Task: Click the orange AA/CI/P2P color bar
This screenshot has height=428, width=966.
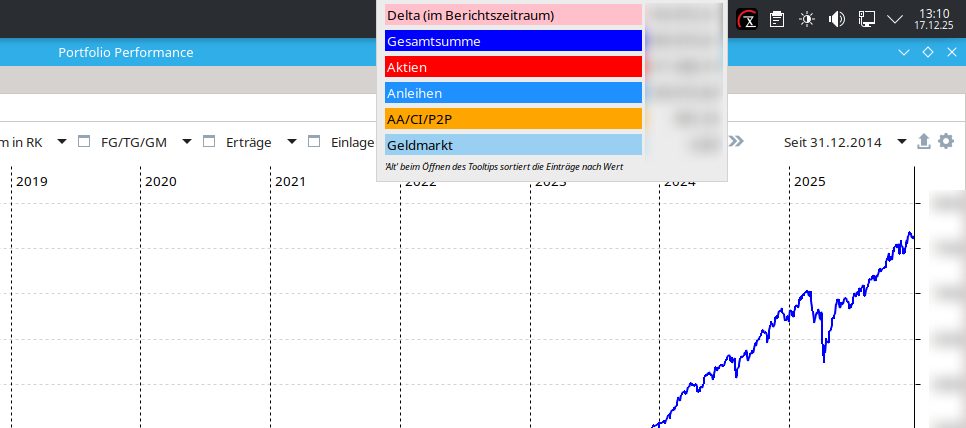Action: point(512,119)
